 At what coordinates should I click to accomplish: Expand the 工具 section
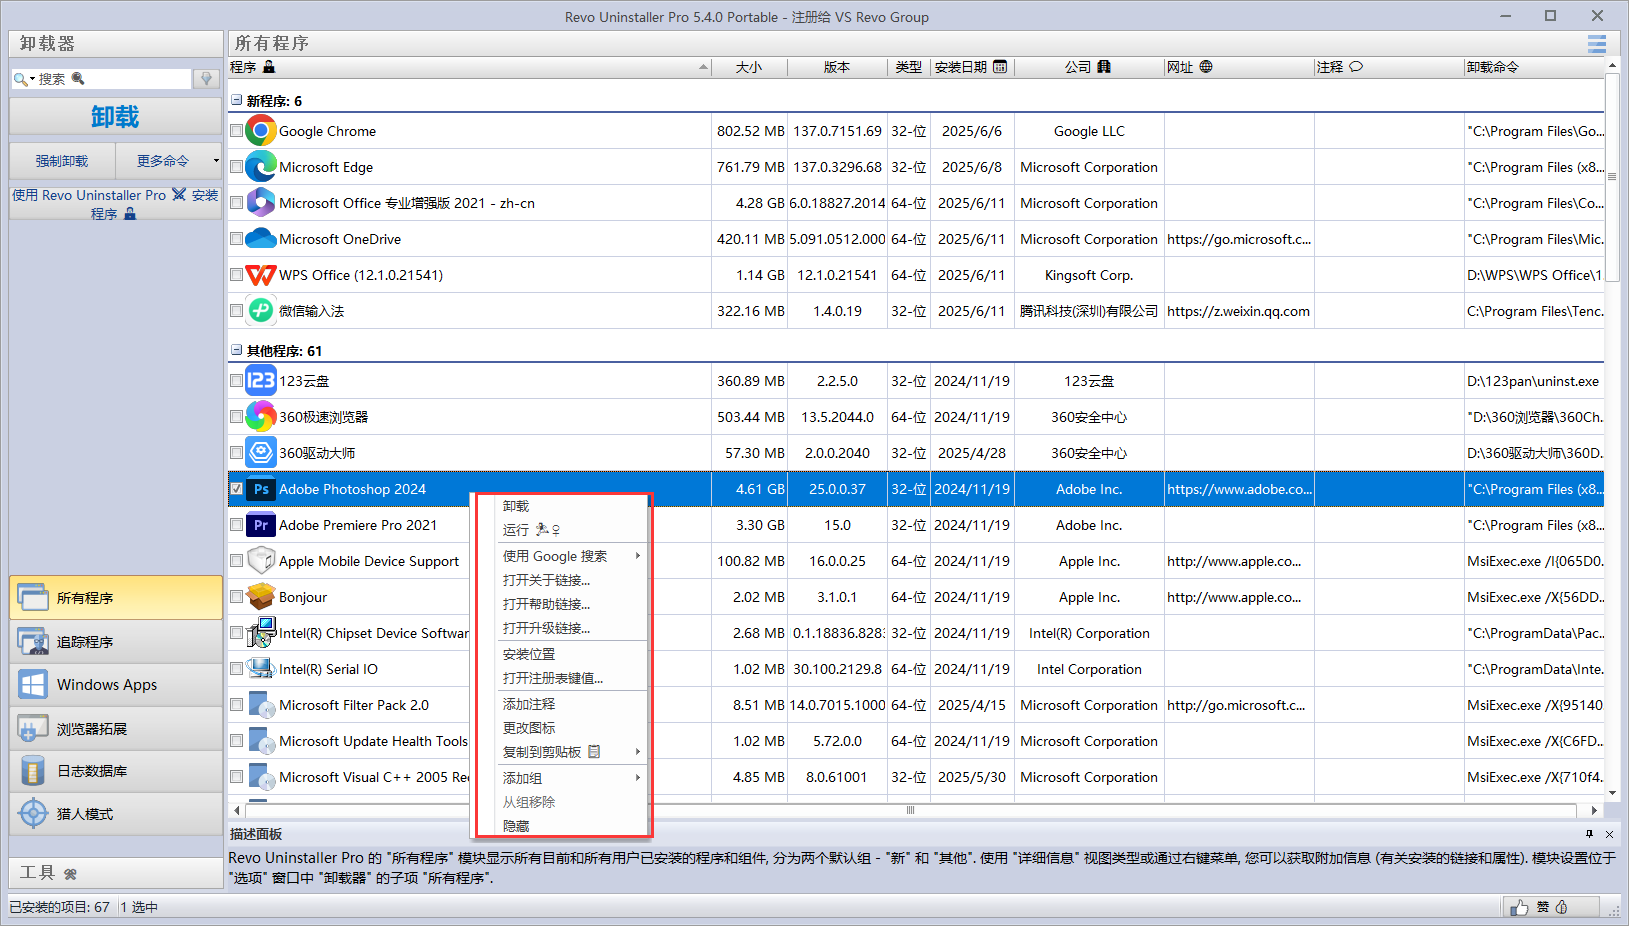pos(116,873)
